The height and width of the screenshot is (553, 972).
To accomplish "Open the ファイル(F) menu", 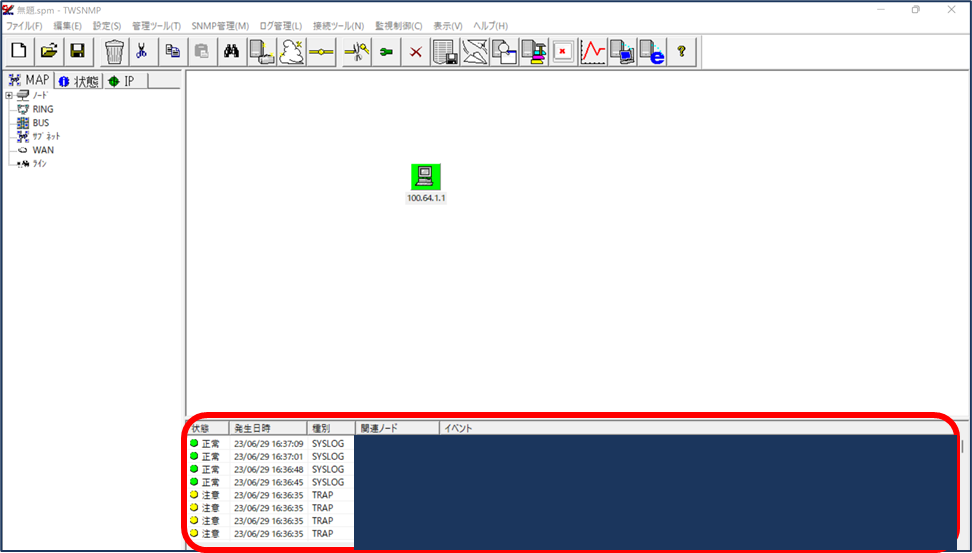I will 24,26.
